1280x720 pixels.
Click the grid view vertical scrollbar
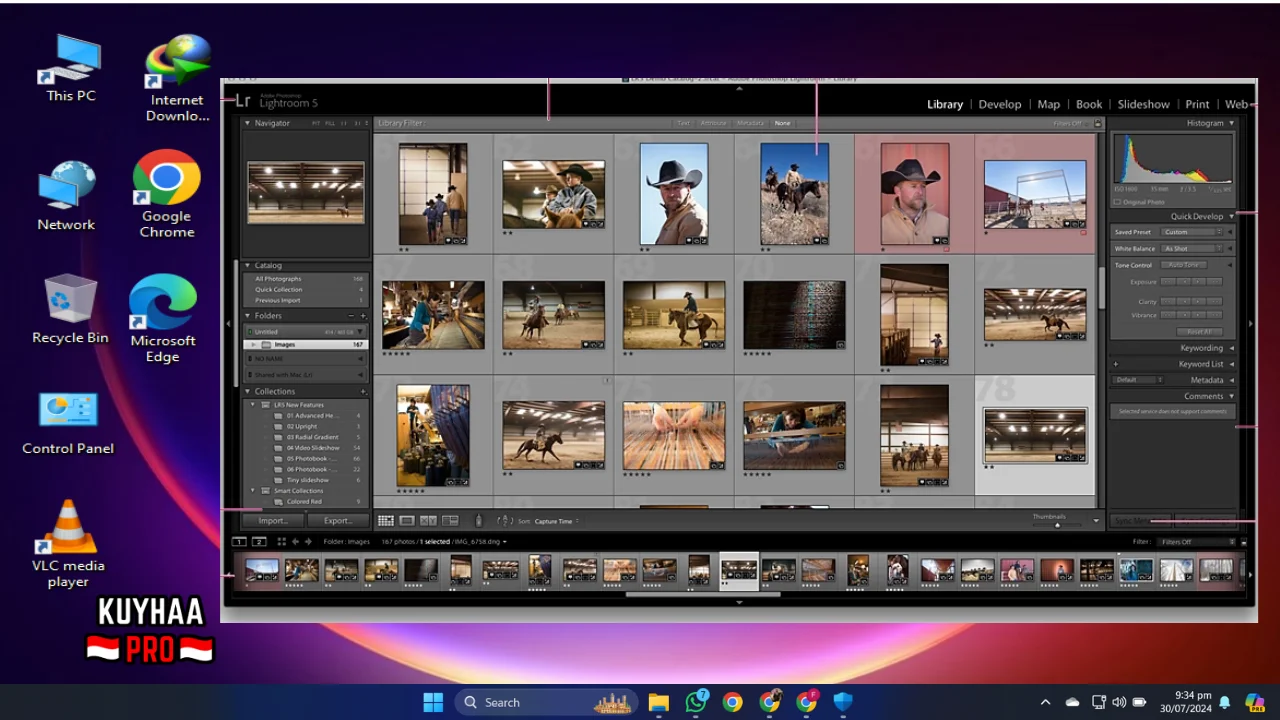(1102, 288)
